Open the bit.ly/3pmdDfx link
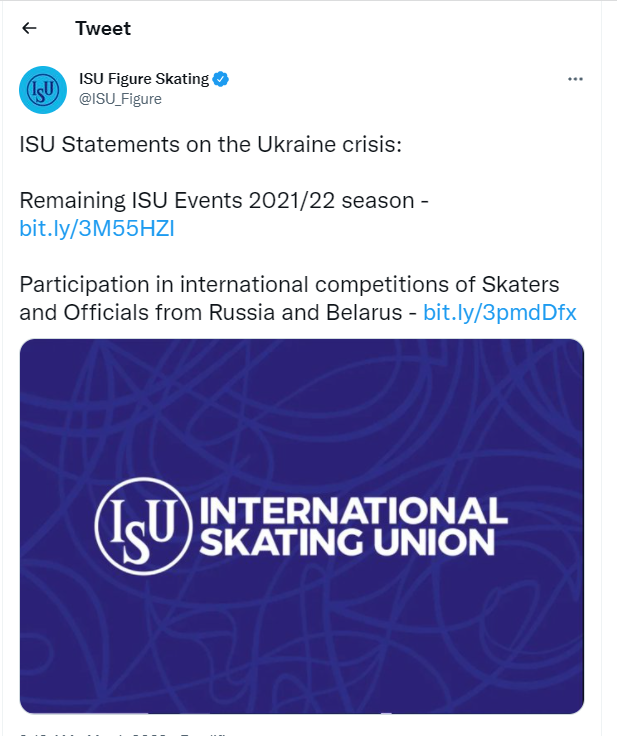The height and width of the screenshot is (736, 617). pyautogui.click(x=500, y=311)
